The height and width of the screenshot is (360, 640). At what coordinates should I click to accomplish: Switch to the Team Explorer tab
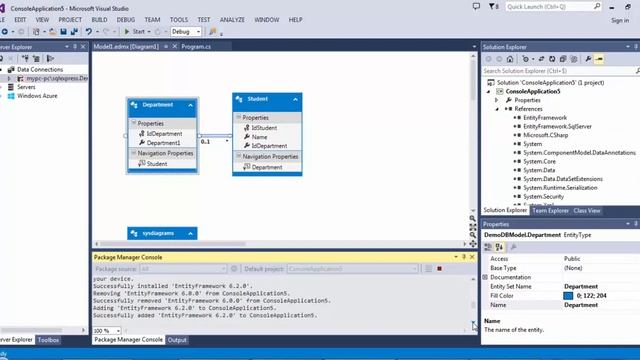pyautogui.click(x=550, y=211)
